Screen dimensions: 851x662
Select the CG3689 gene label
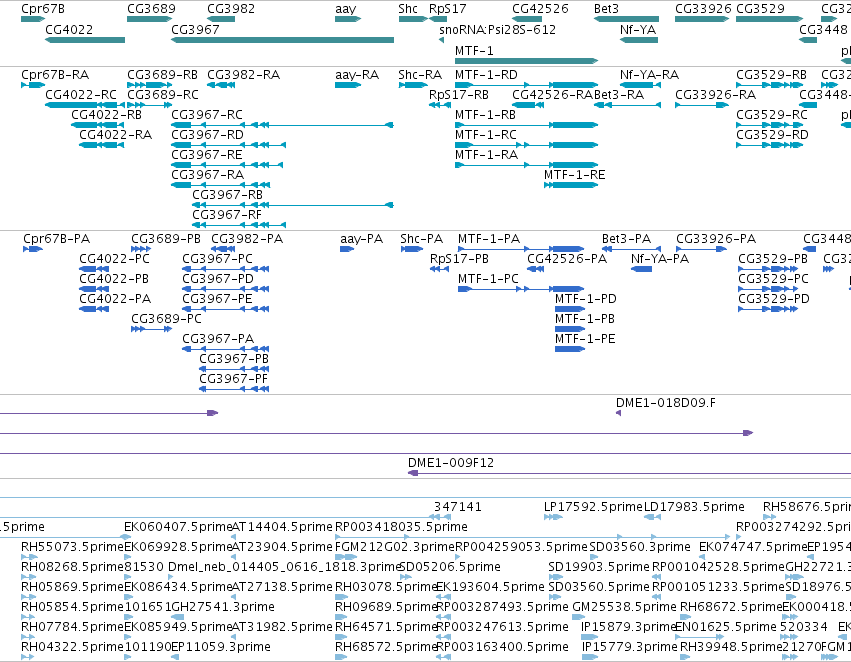click(151, 9)
